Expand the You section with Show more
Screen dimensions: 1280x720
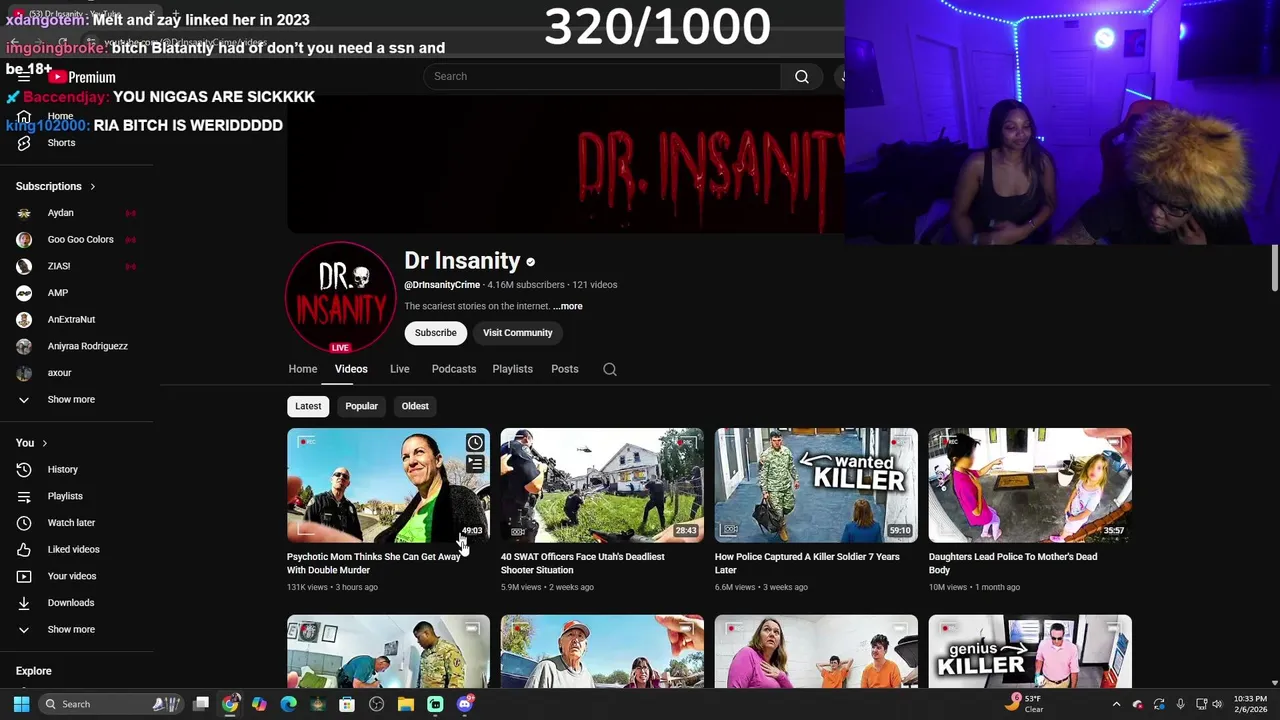[x=70, y=630]
